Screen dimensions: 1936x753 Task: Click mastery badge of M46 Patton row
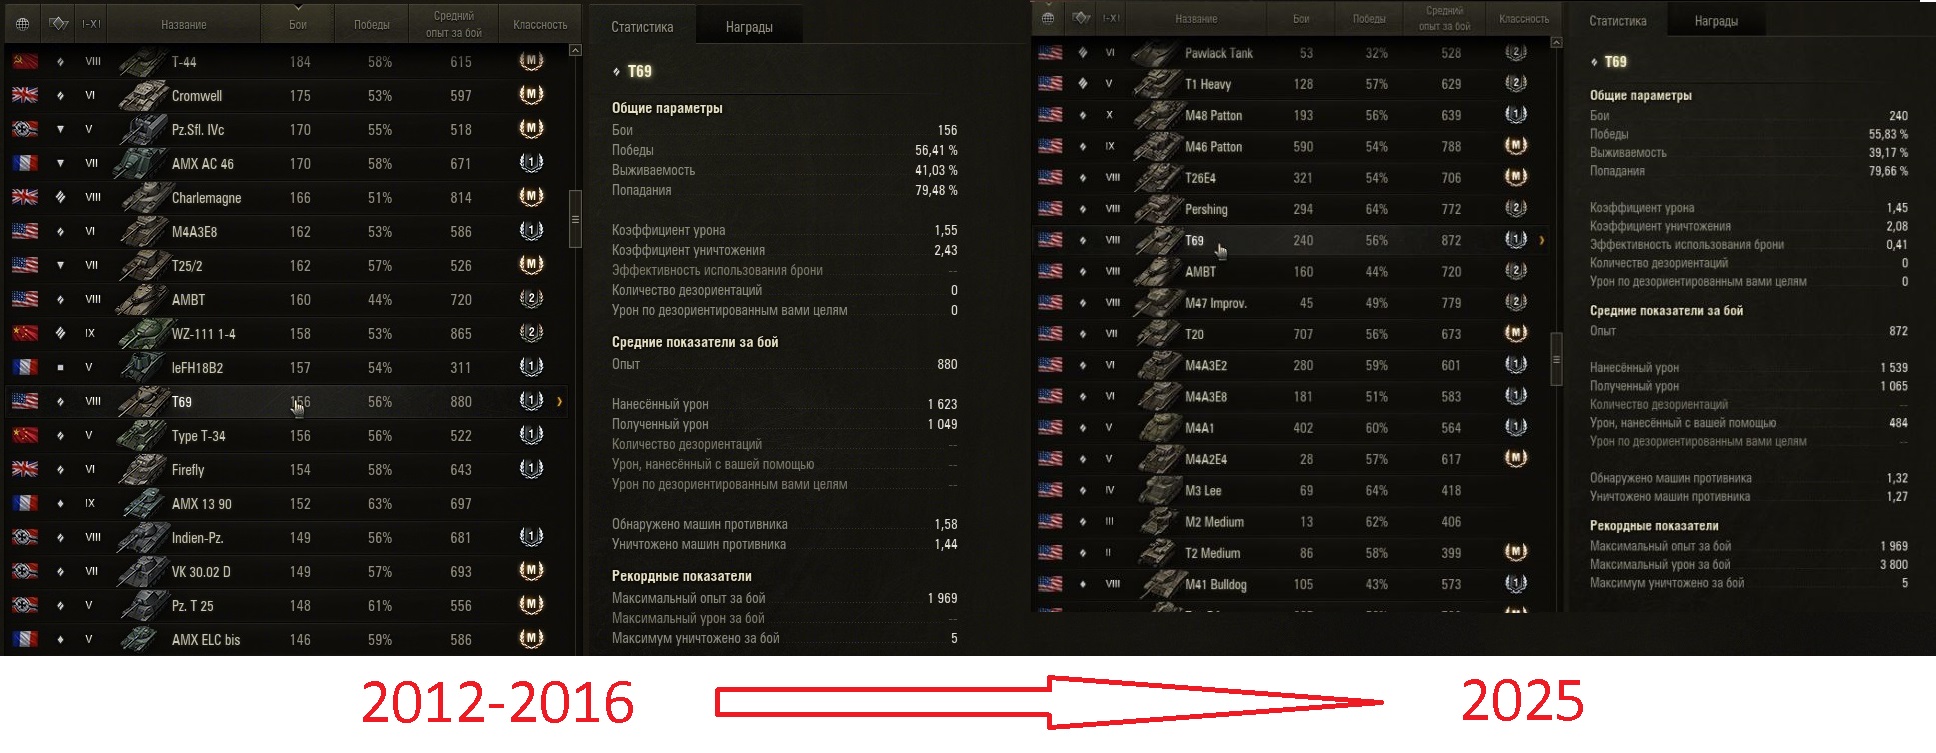[1516, 146]
